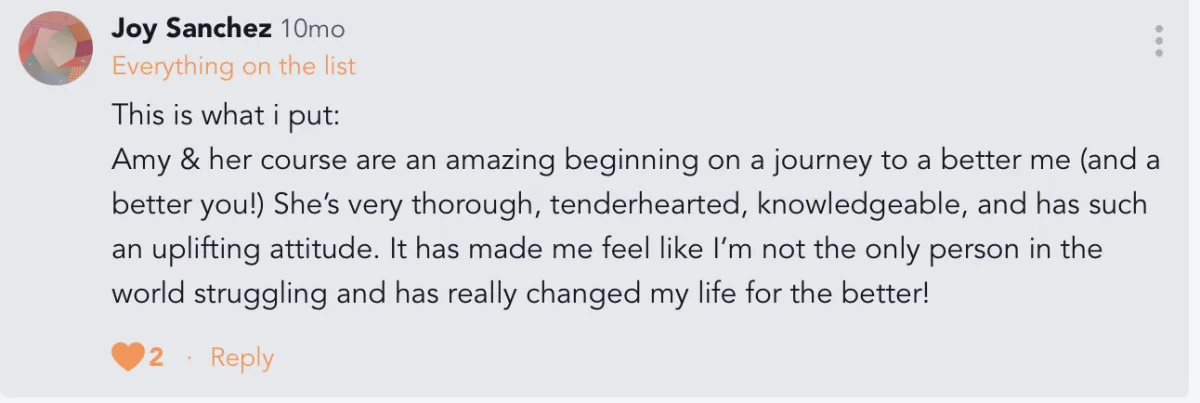Click the dot separator before Reply
The image size is (1200, 403).
click(x=188, y=358)
